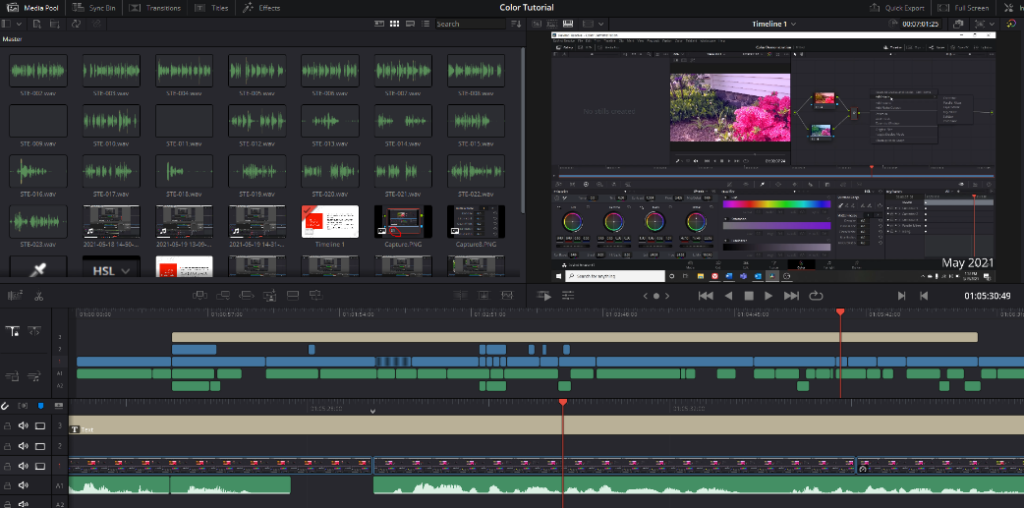Mute track 1 audio

[24, 466]
